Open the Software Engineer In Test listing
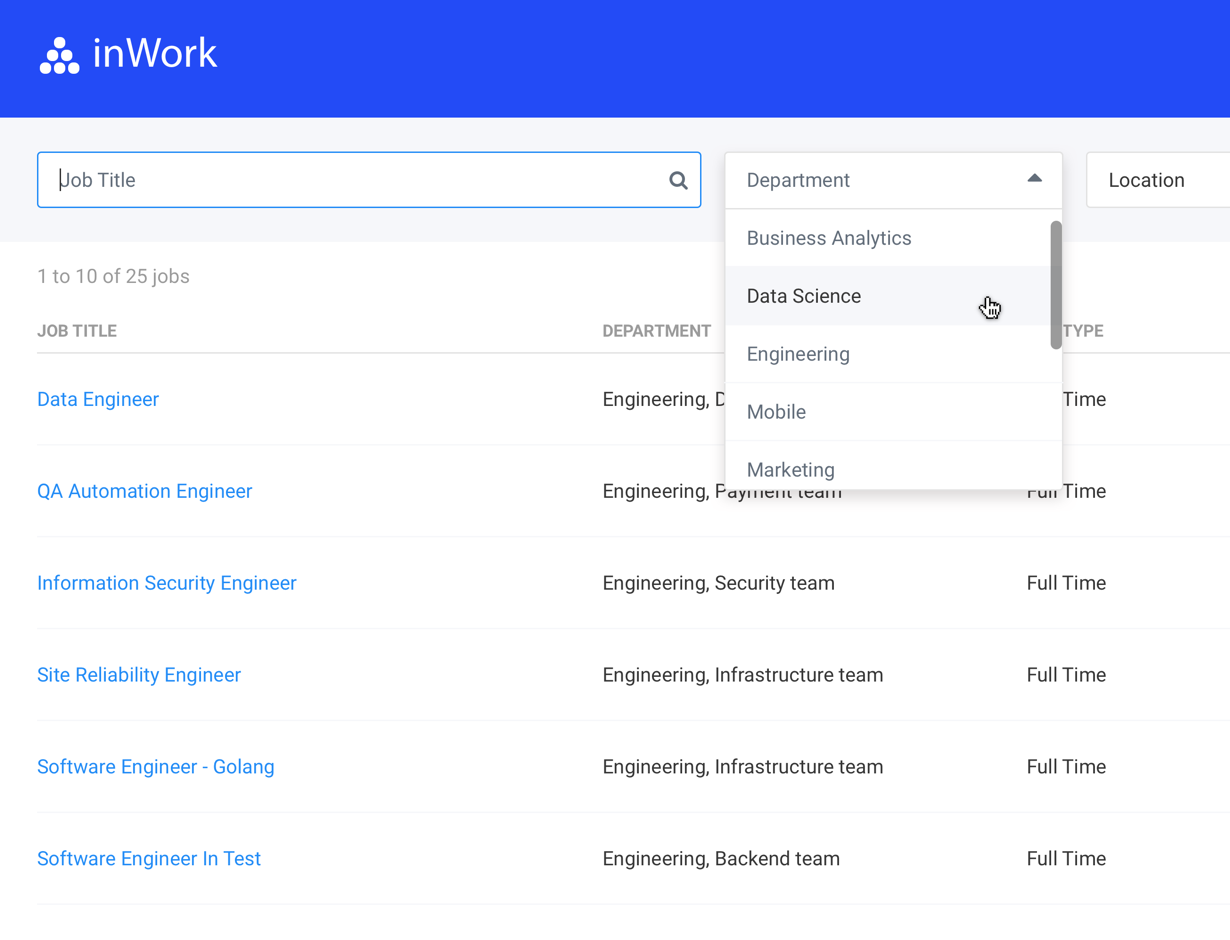The image size is (1230, 940). 148,858
